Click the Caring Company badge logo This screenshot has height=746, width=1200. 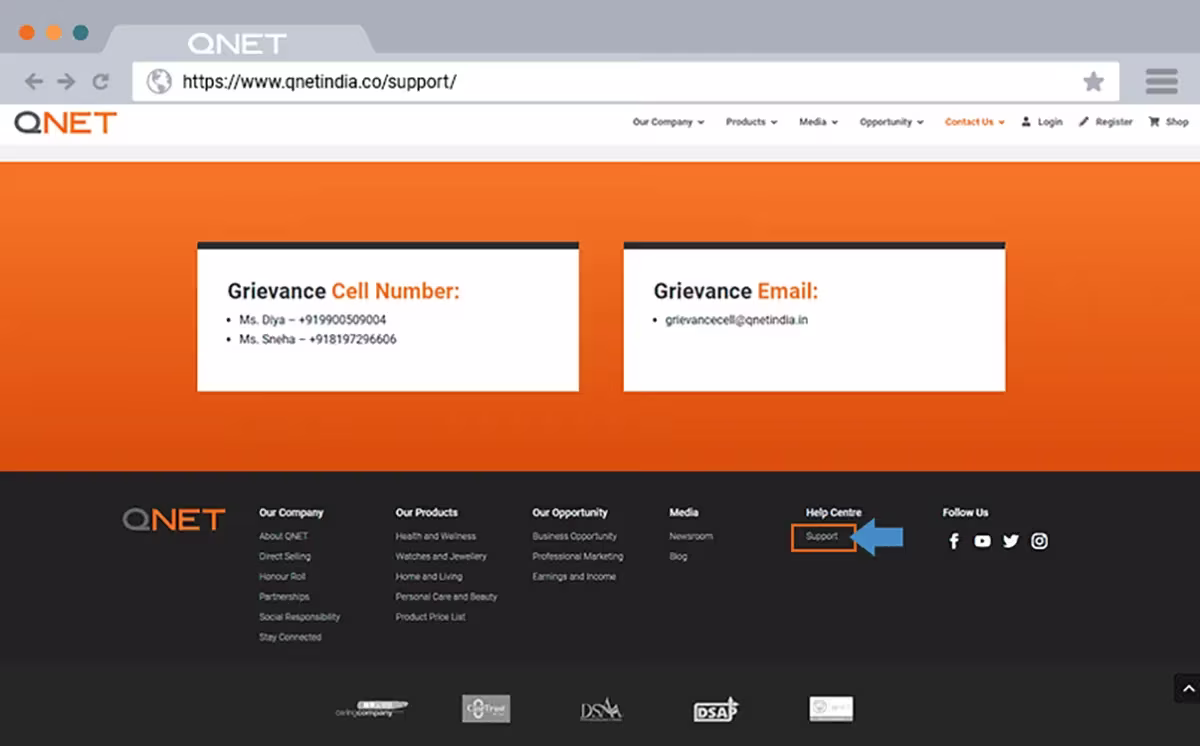tap(371, 709)
